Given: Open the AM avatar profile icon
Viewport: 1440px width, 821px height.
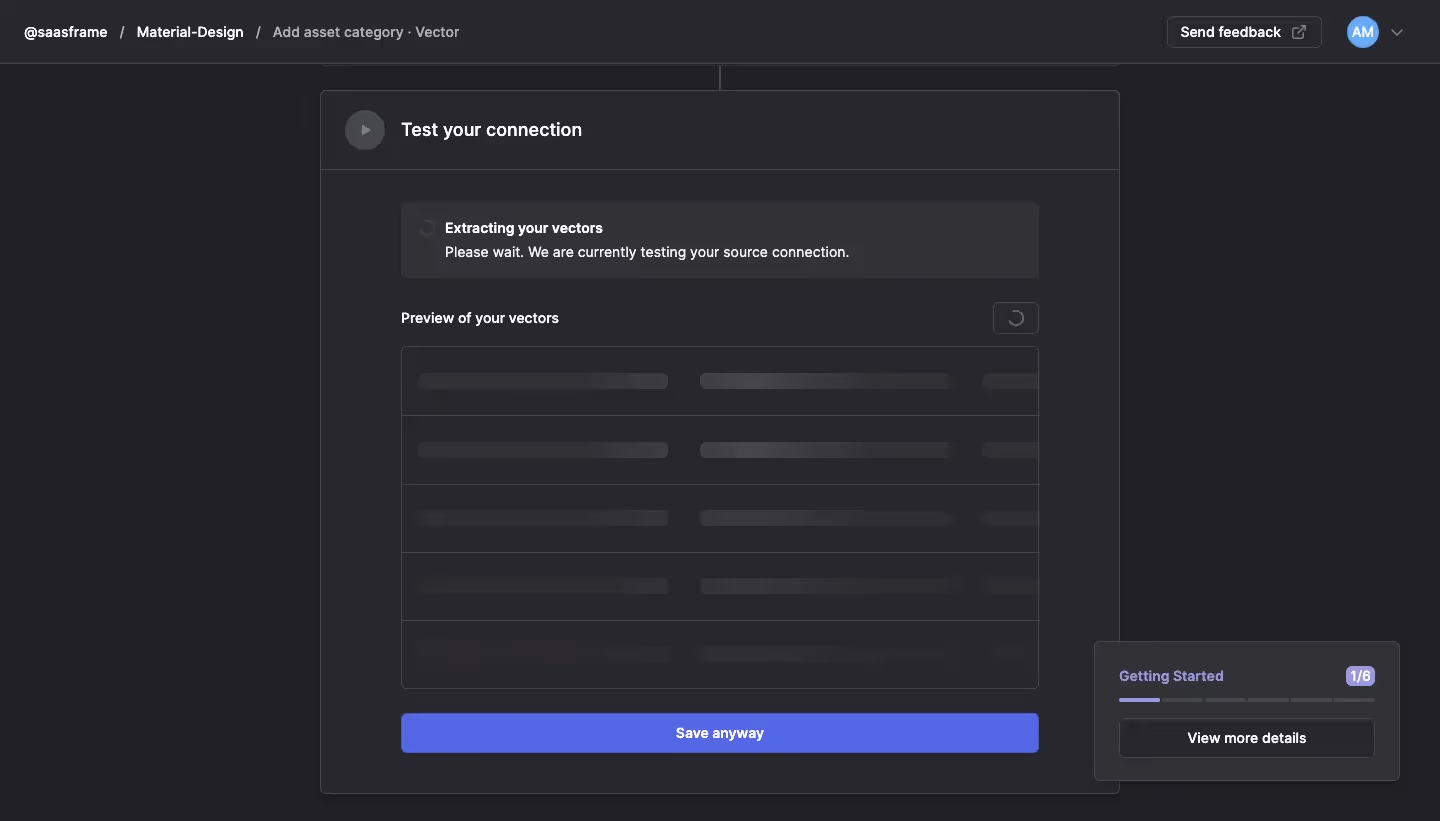Looking at the screenshot, I should [1362, 31].
